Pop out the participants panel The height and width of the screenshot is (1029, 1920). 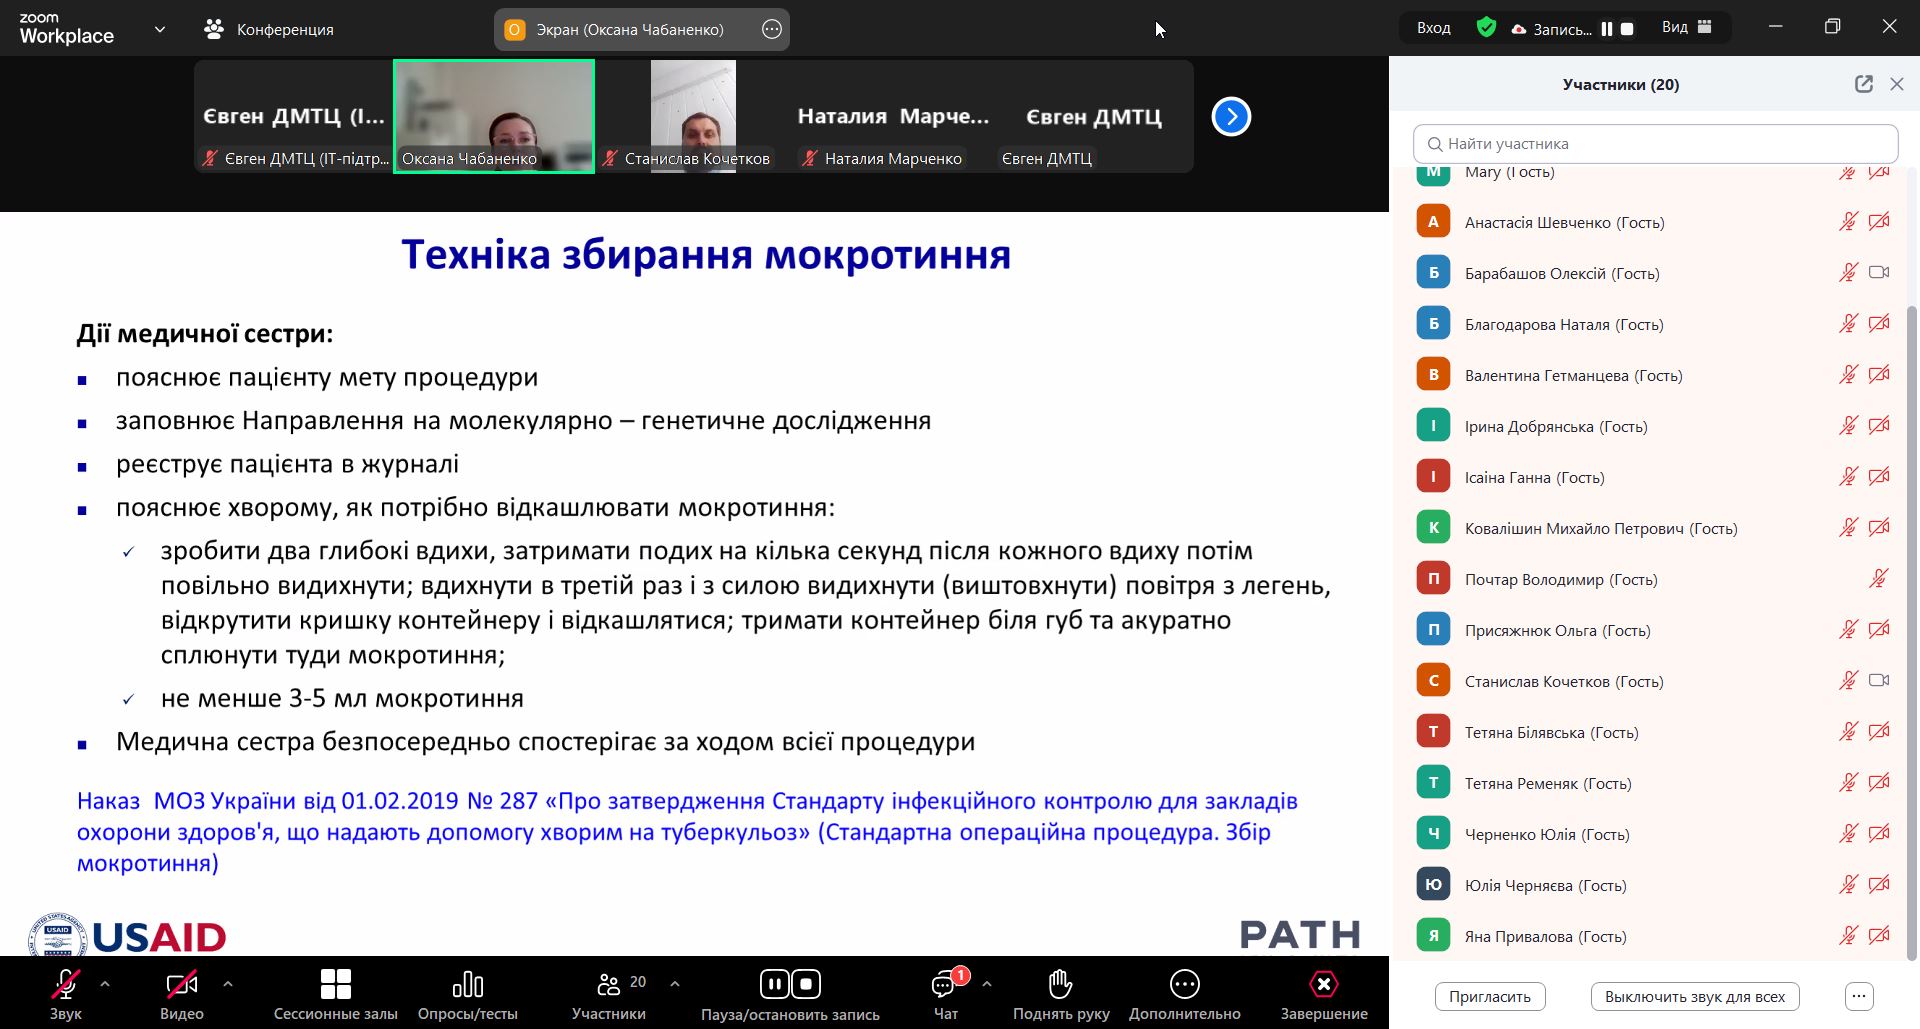tap(1863, 84)
